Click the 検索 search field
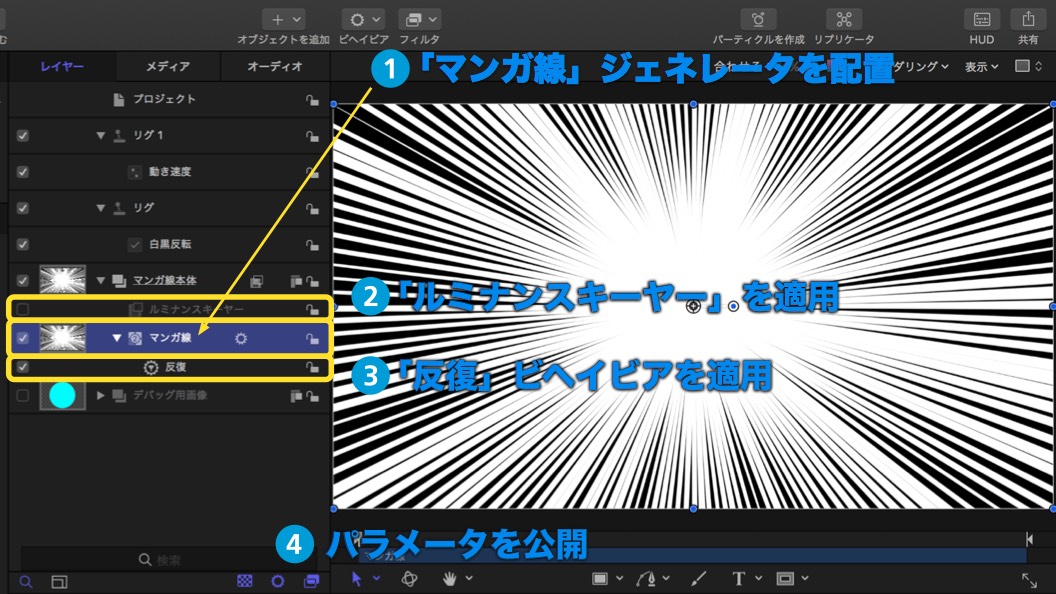Image resolution: width=1056 pixels, height=594 pixels. (168, 560)
